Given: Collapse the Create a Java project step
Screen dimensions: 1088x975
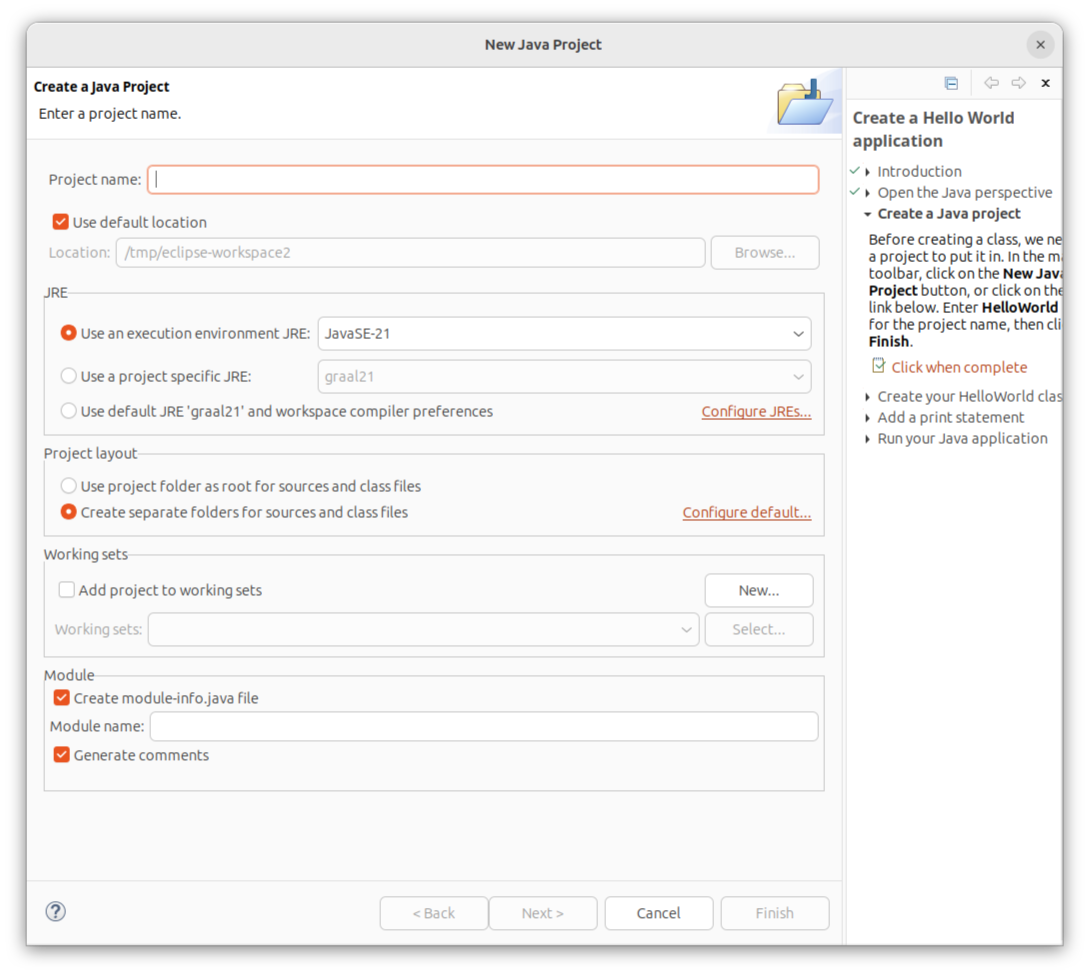Looking at the screenshot, I should (x=868, y=214).
